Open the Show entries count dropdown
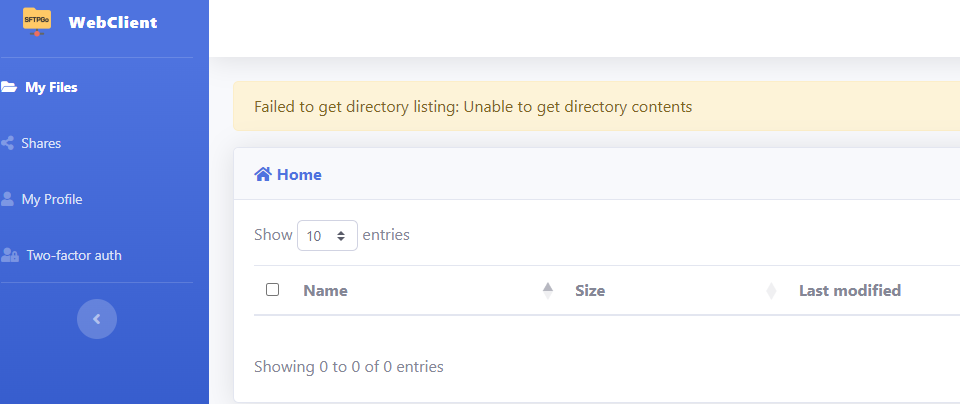Image resolution: width=960 pixels, height=404 pixels. coord(327,236)
